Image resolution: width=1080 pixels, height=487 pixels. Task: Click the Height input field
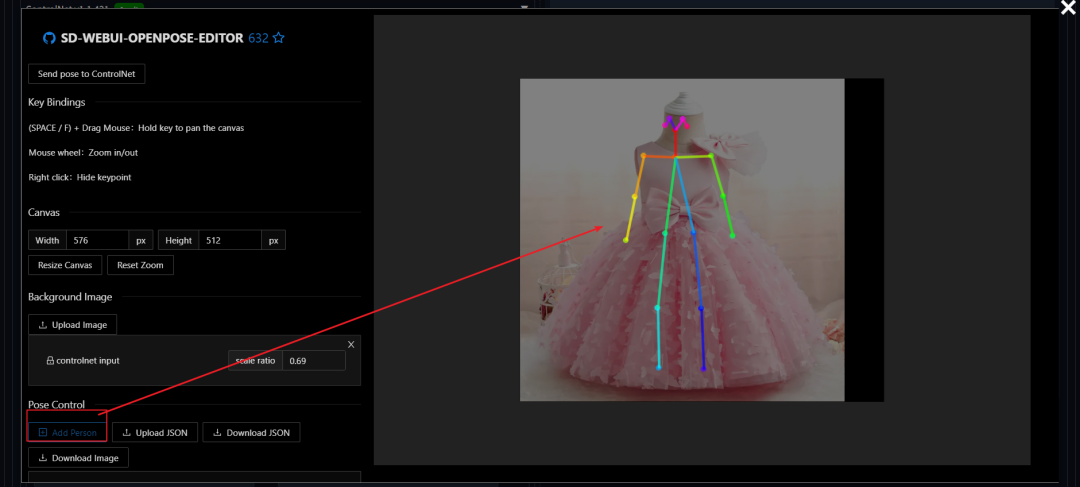pos(230,240)
